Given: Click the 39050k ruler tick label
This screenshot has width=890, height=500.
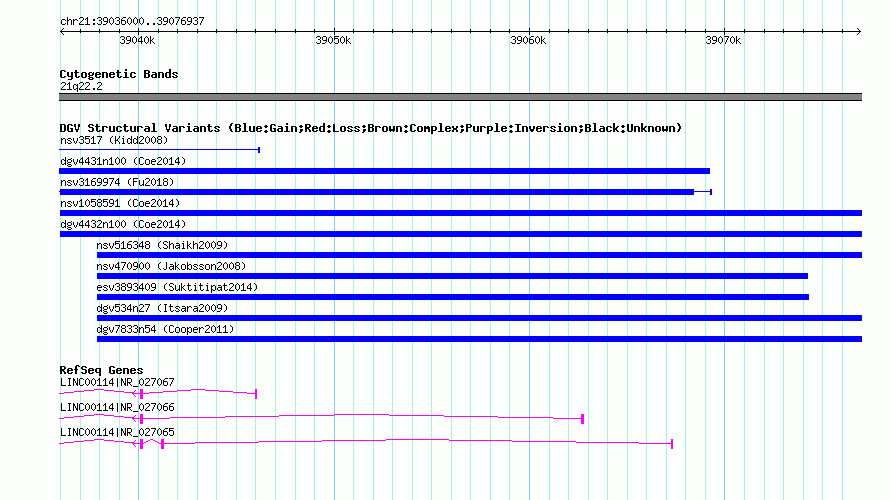Looking at the screenshot, I should point(333,40).
